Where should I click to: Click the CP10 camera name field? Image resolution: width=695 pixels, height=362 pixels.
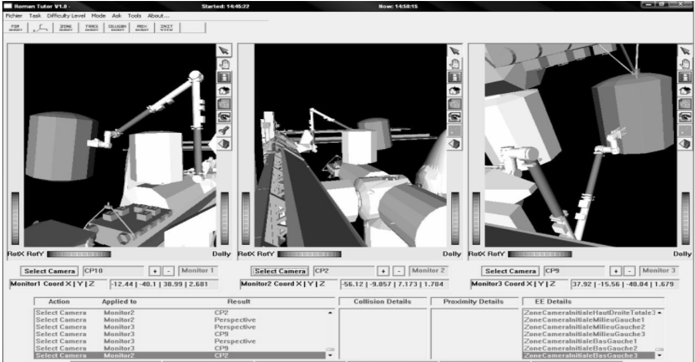(x=113, y=271)
